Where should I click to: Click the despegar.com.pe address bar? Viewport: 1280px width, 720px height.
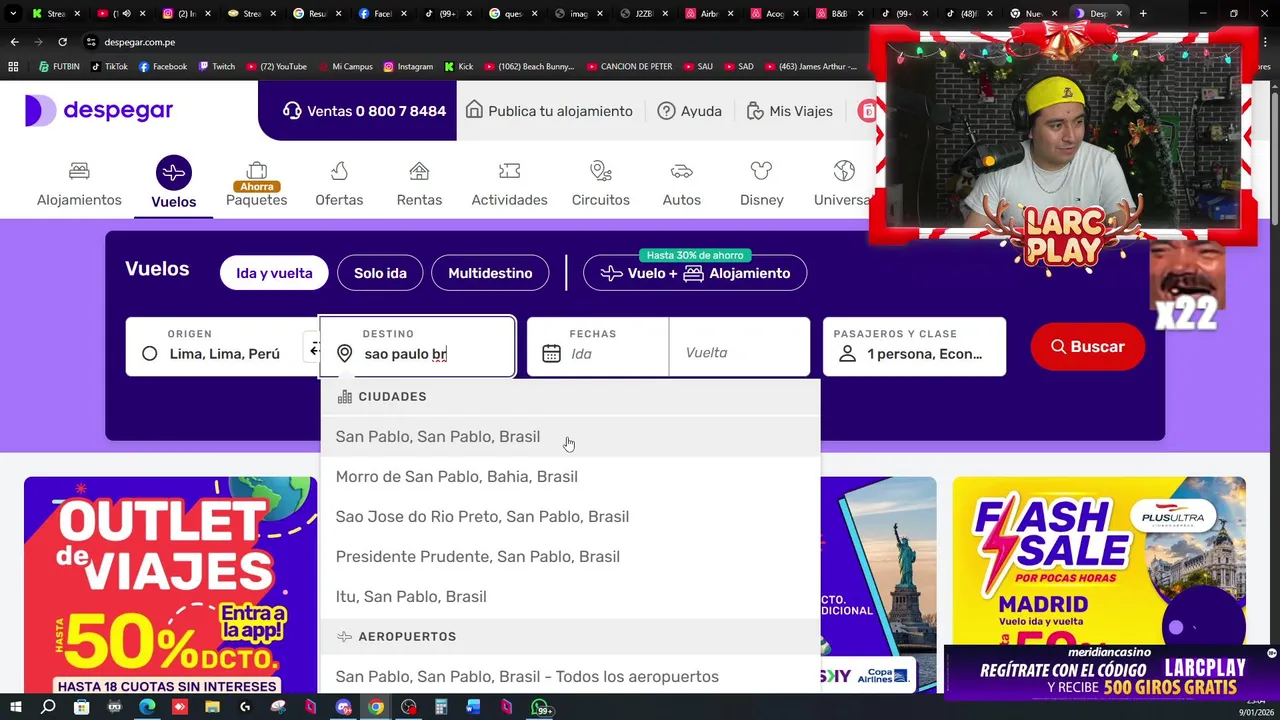139,42
